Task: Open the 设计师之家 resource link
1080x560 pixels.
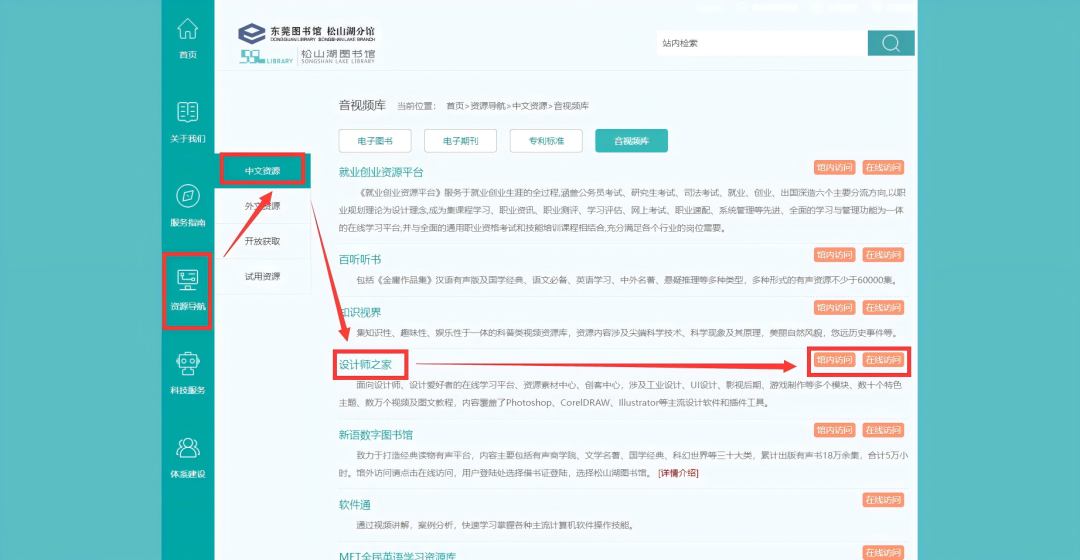Action: (365, 365)
